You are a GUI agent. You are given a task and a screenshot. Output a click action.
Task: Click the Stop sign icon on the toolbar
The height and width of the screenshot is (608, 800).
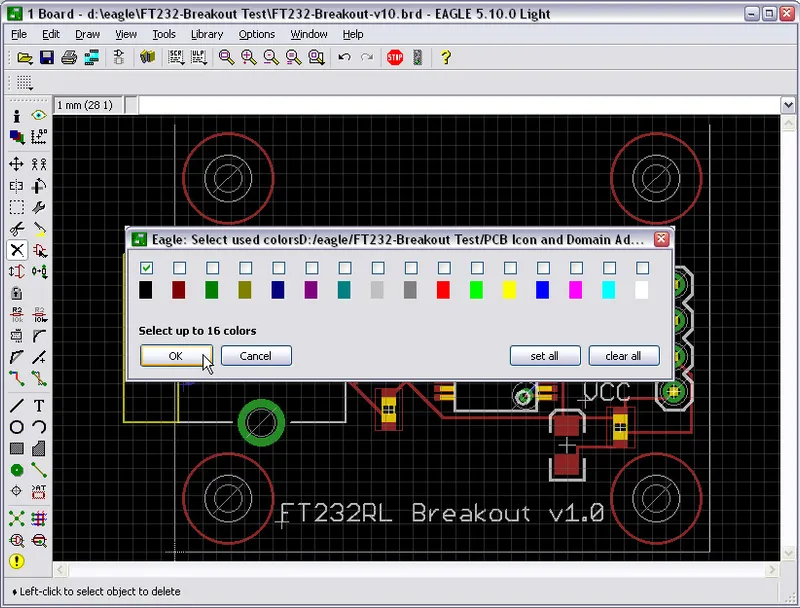[394, 57]
